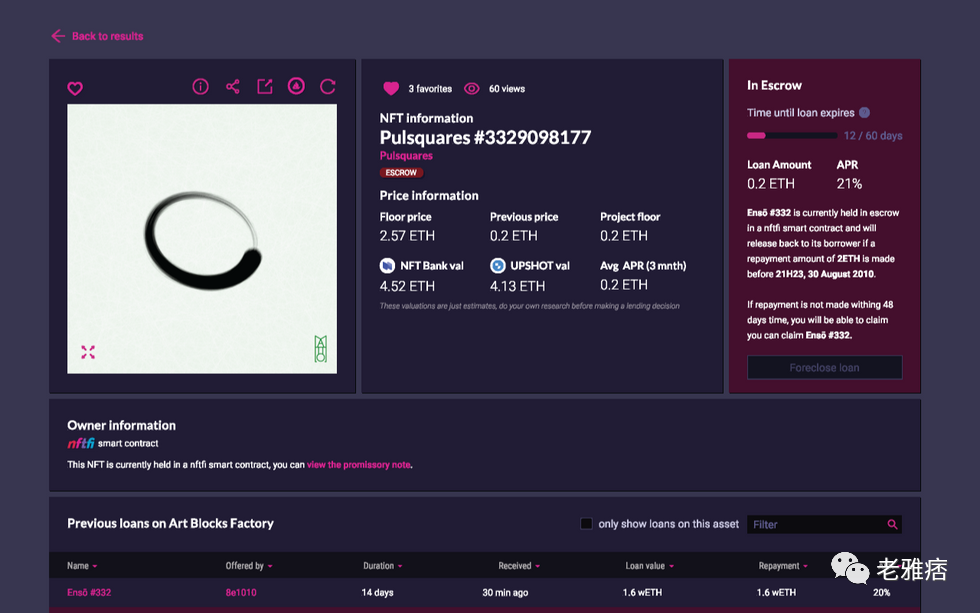Click the Loan Amount 0.2 ETH value
This screenshot has height=613, width=980.
pos(771,184)
